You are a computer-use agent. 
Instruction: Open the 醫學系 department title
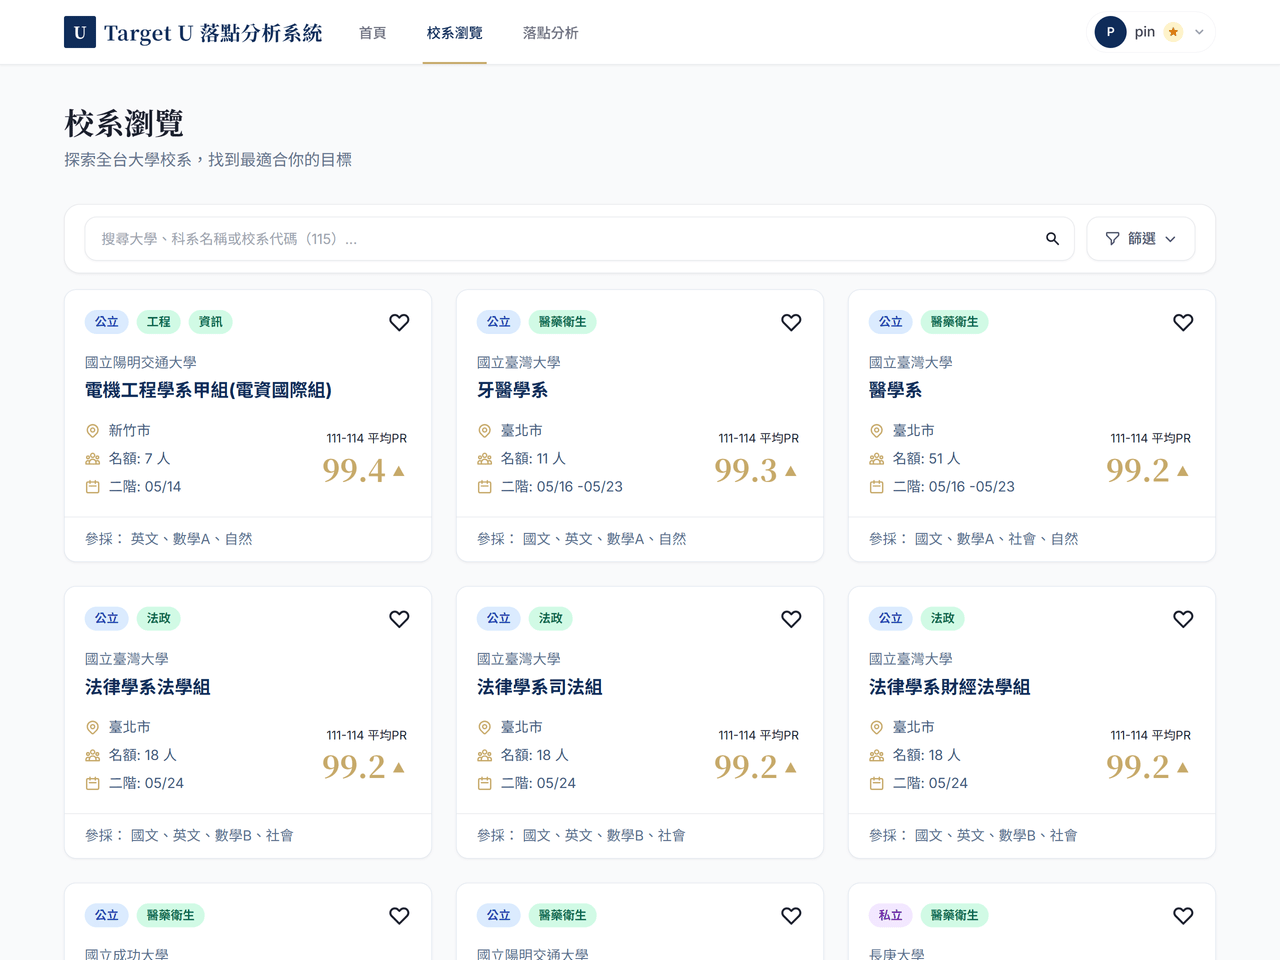click(896, 390)
